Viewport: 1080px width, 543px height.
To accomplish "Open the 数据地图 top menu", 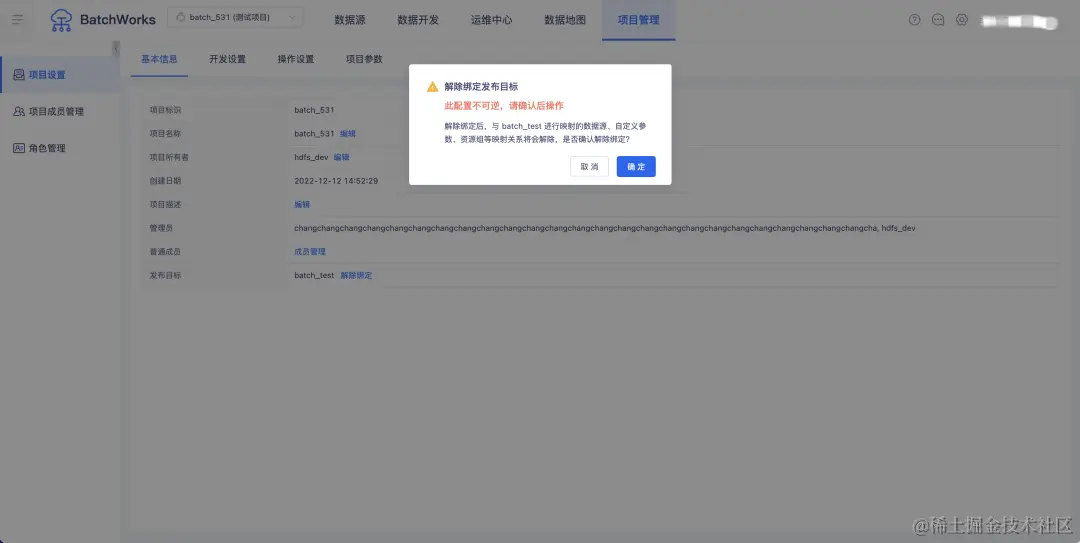I will click(x=565, y=20).
